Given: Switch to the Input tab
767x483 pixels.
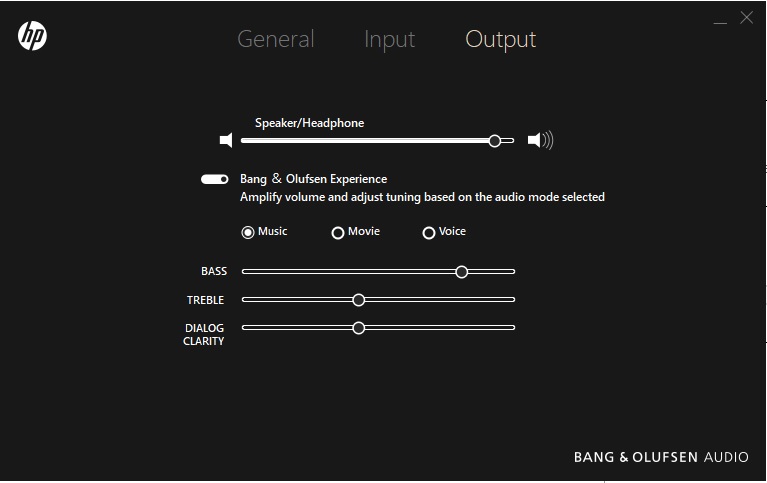Looking at the screenshot, I should click(389, 39).
